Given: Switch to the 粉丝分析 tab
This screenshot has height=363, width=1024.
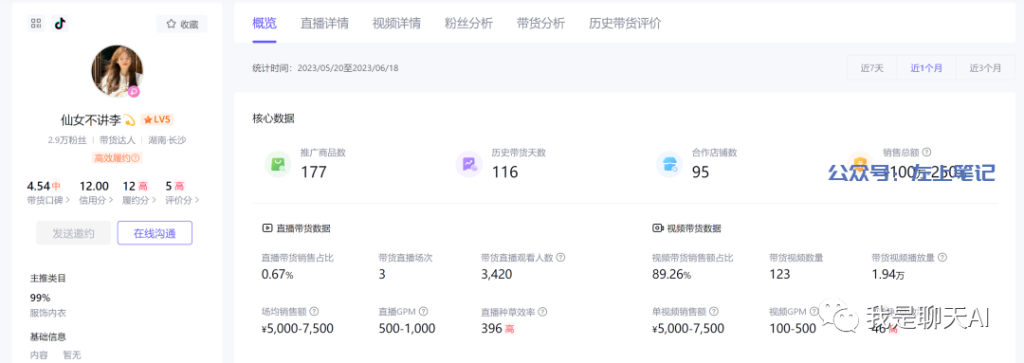Looking at the screenshot, I should [x=468, y=24].
